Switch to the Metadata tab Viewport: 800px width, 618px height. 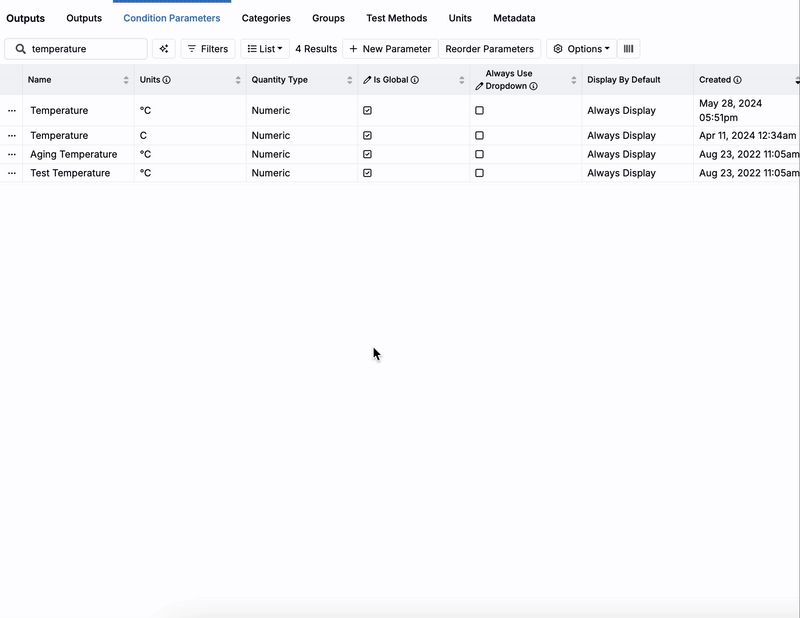(514, 18)
